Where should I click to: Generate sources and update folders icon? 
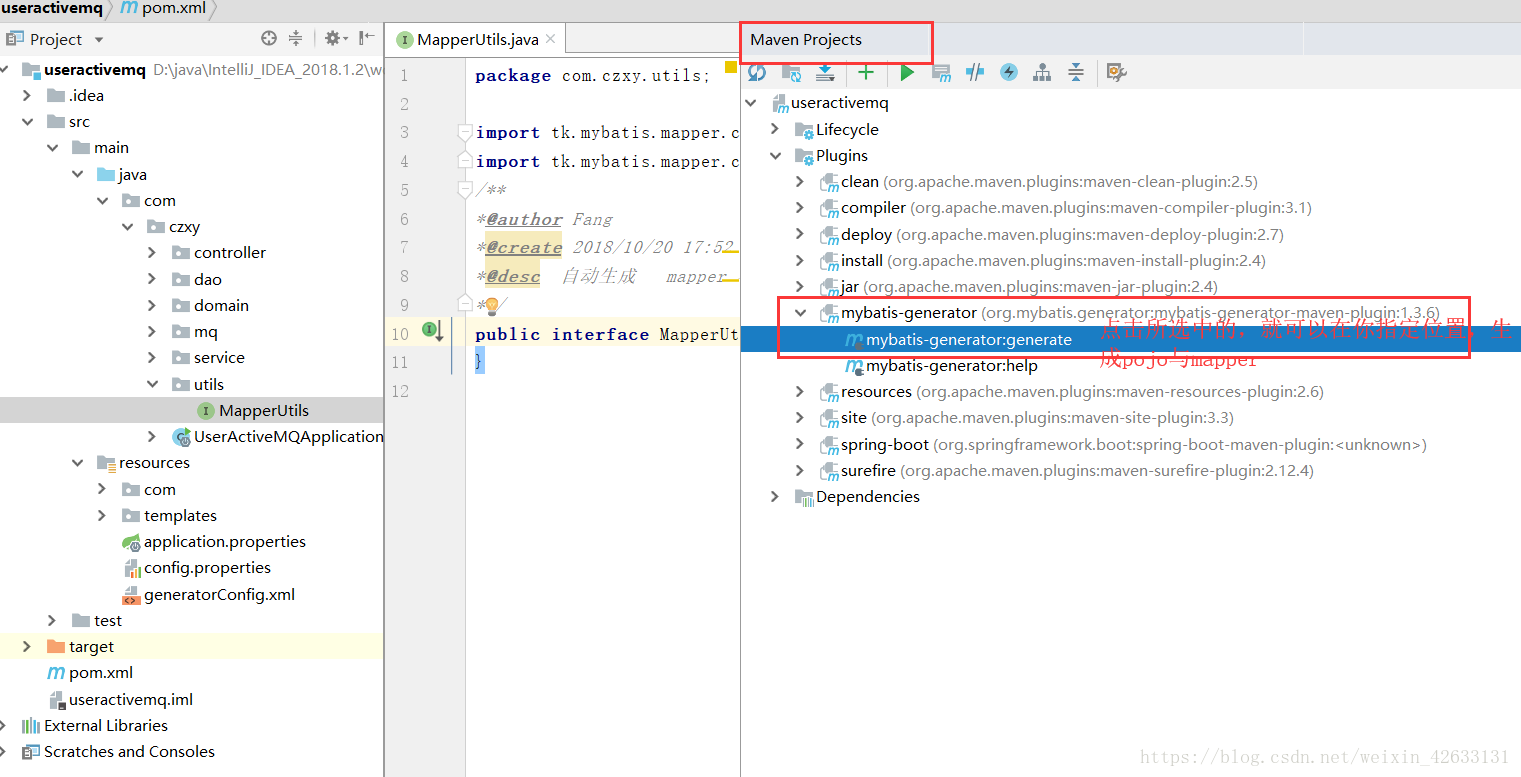pyautogui.click(x=791, y=72)
